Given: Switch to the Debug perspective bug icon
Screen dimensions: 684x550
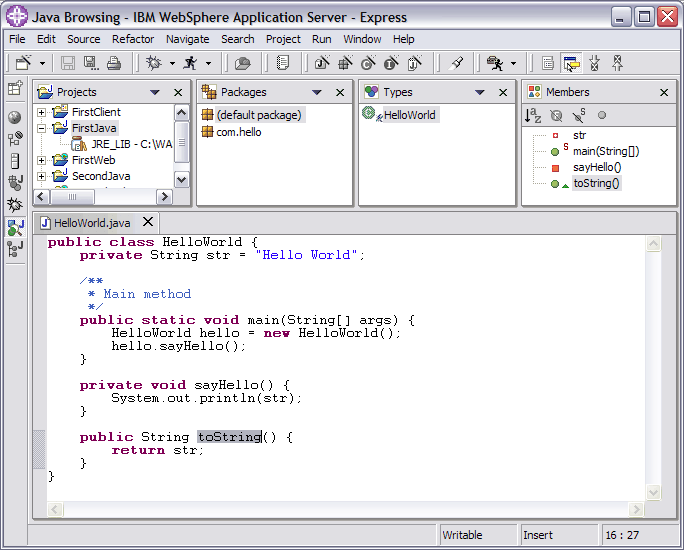Looking at the screenshot, I should tap(15, 205).
